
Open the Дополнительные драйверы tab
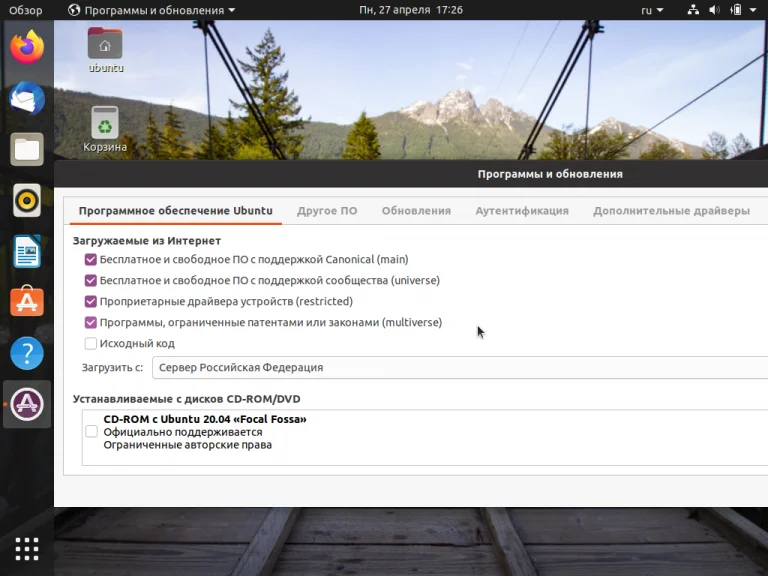pyautogui.click(x=671, y=211)
